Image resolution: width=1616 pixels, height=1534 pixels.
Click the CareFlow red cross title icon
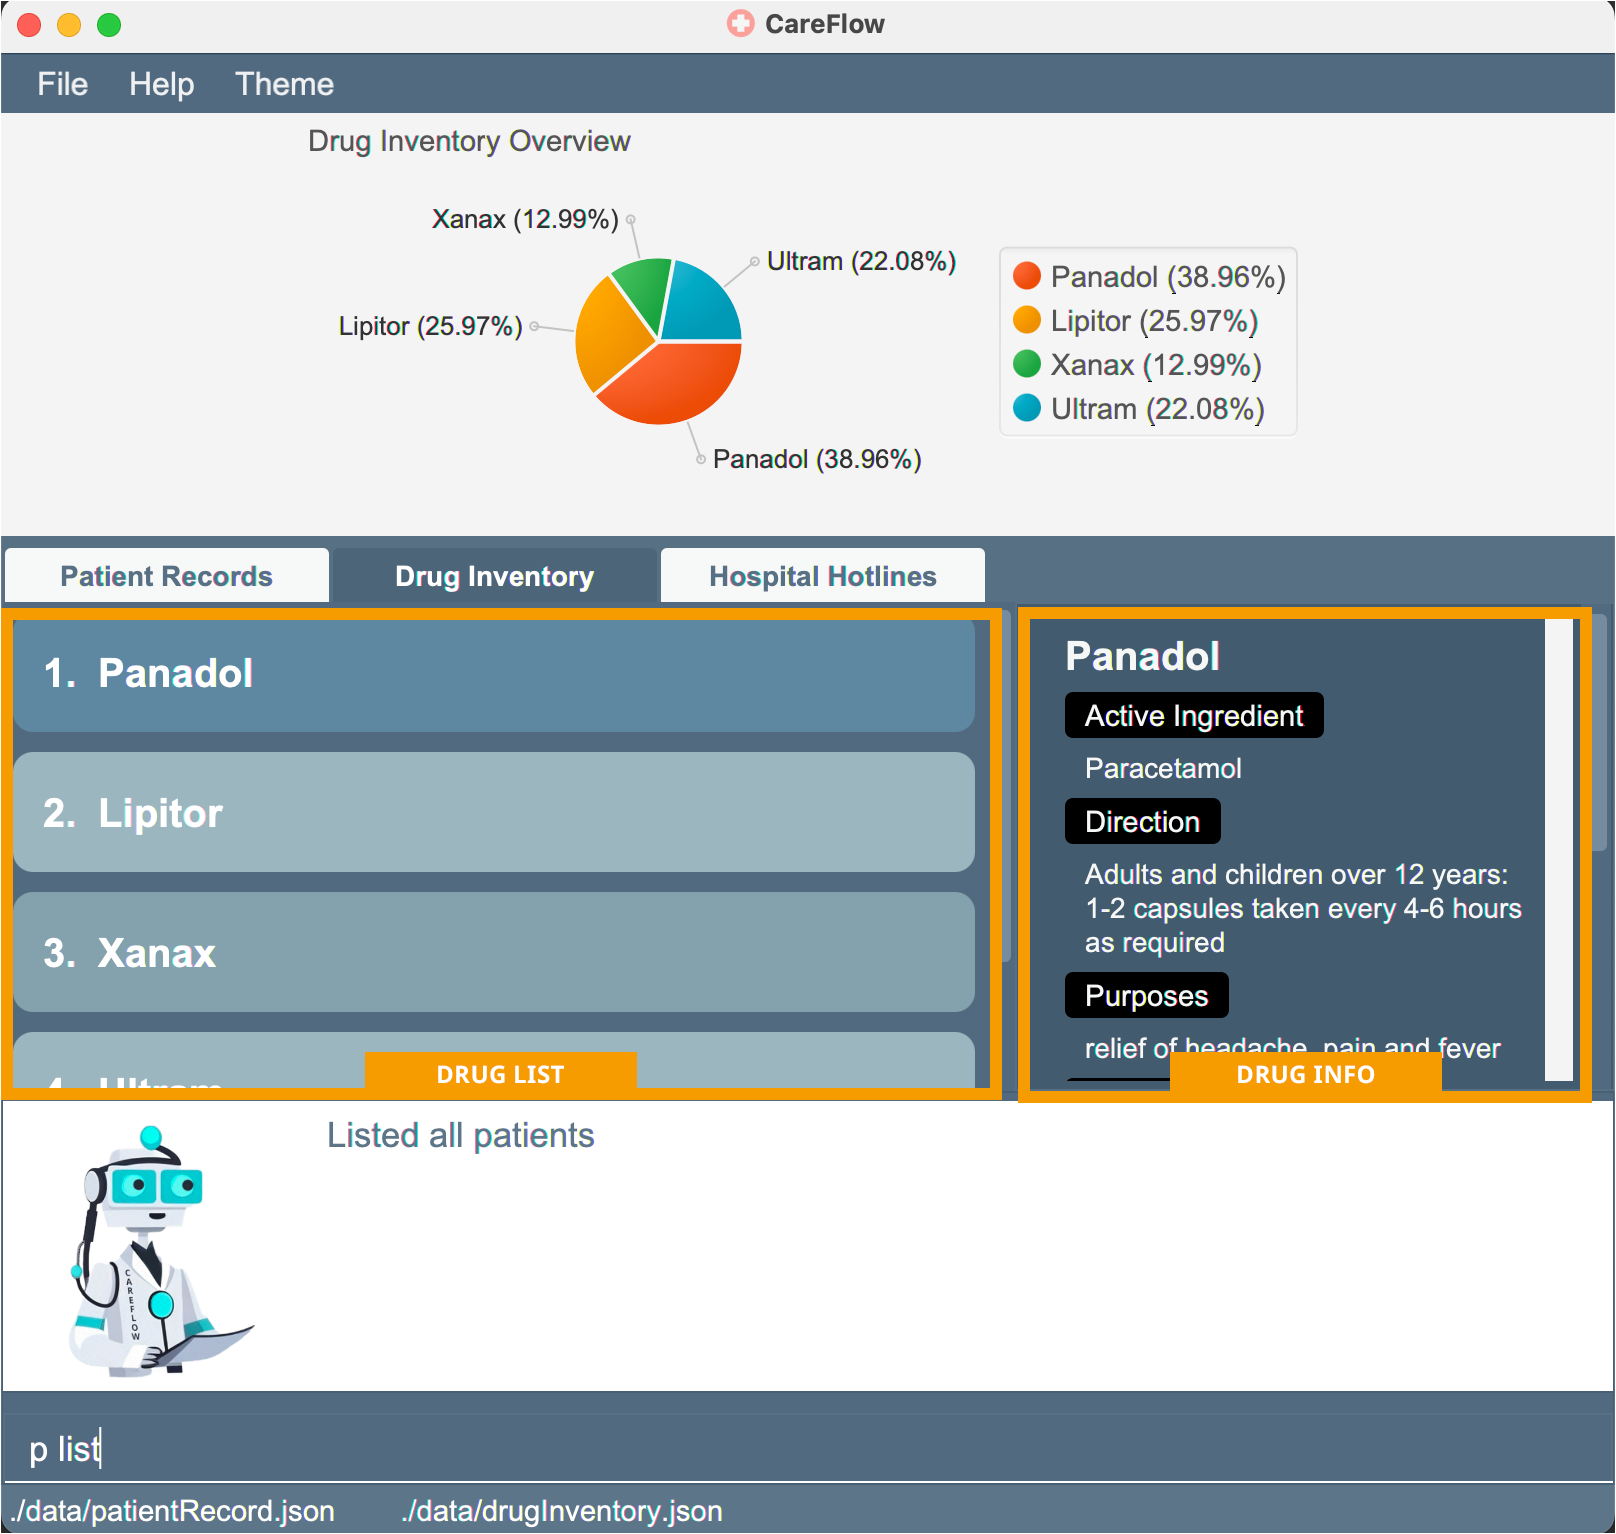pos(741,24)
